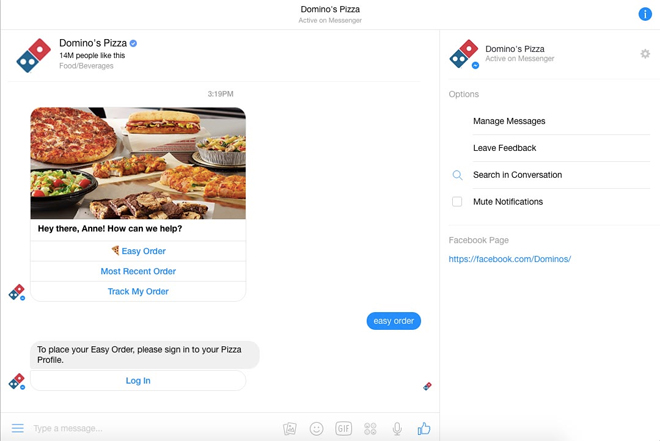Click the small seen-by Domino's read receipt icon

pos(427,386)
